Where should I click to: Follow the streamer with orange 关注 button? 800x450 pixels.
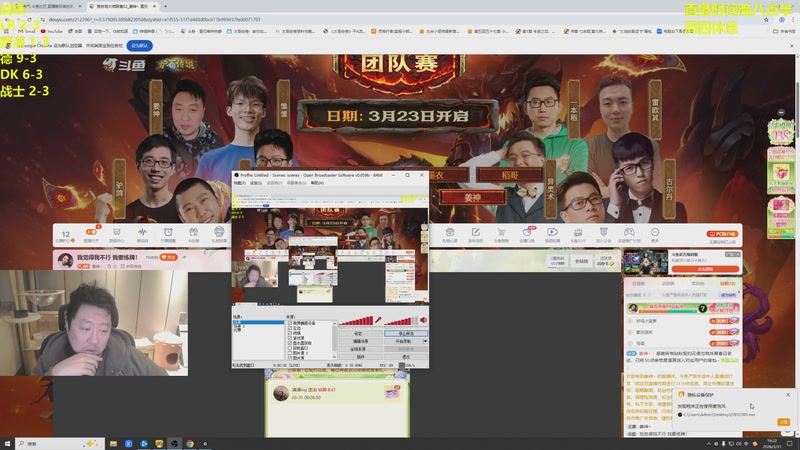[x=168, y=257]
